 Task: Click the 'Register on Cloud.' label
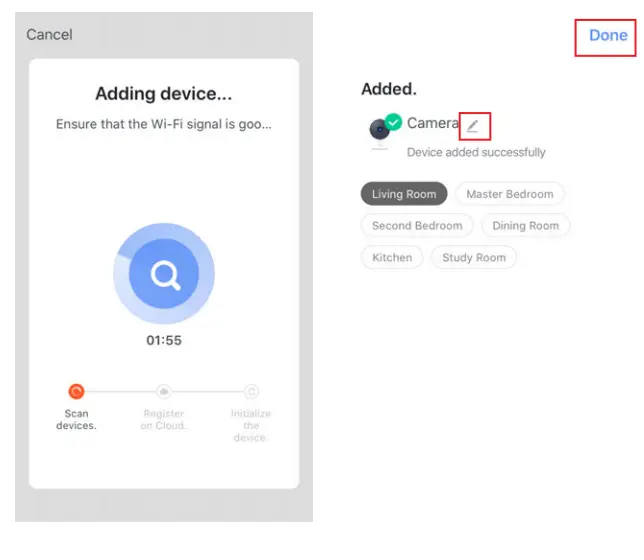(x=164, y=419)
